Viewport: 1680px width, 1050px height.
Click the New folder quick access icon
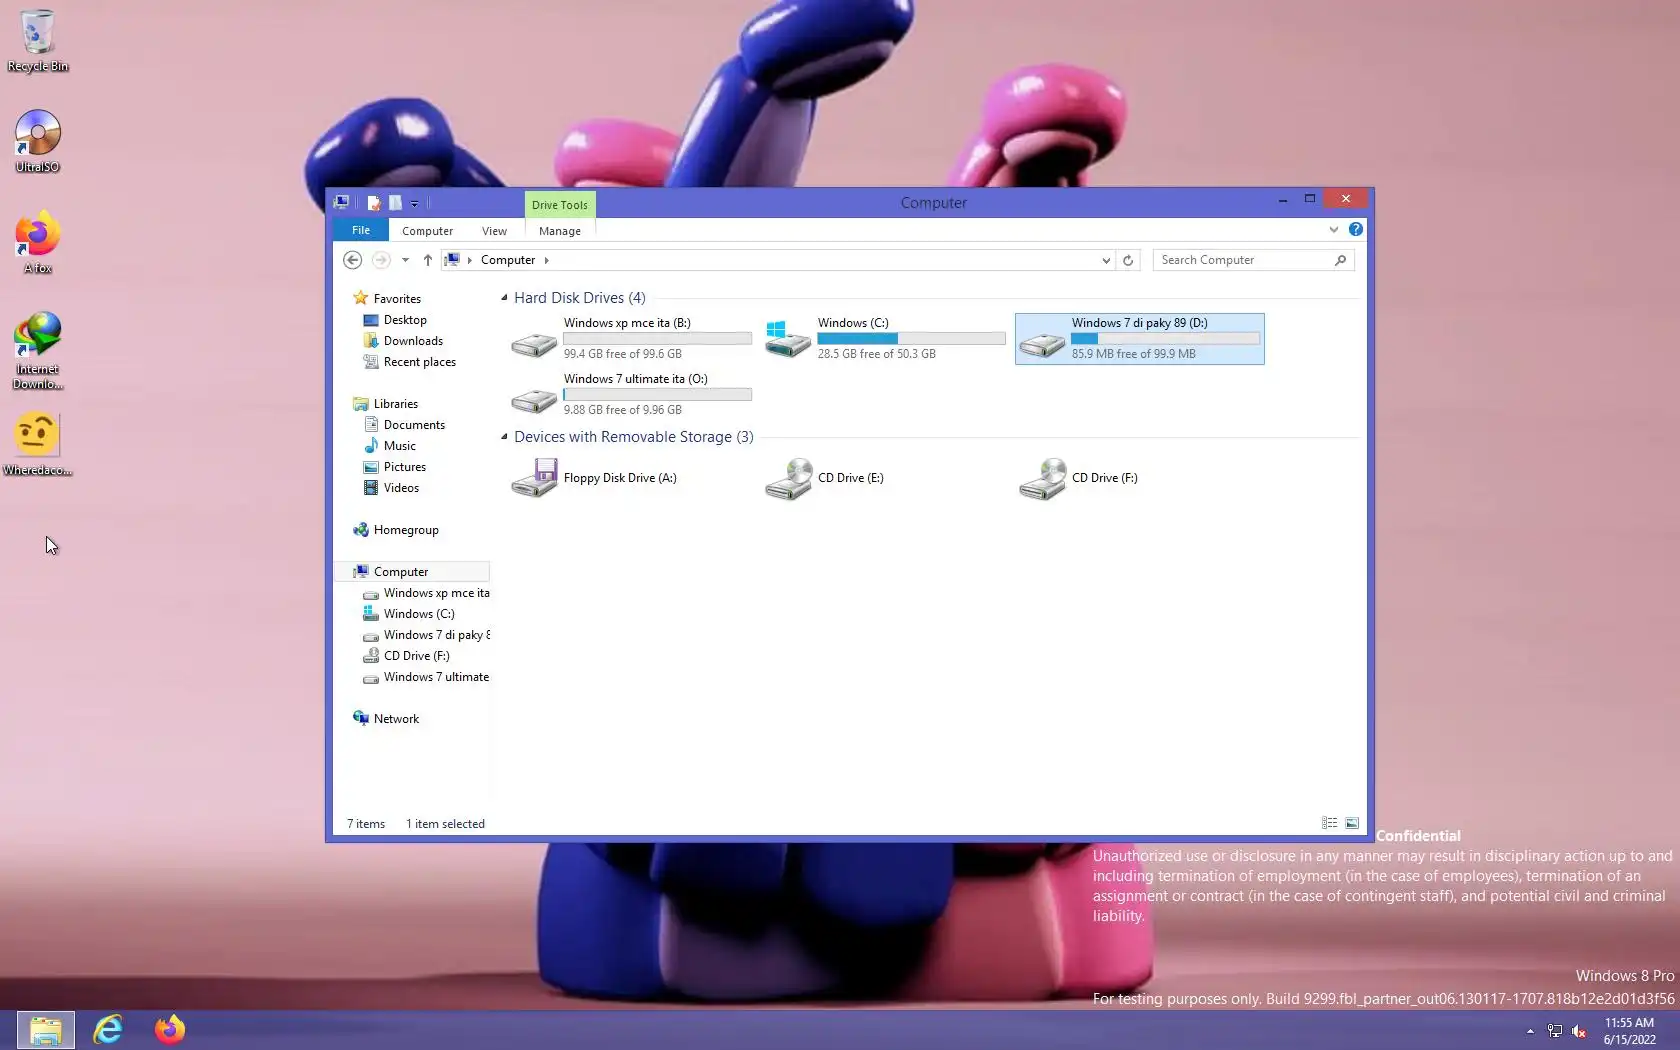pyautogui.click(x=395, y=203)
